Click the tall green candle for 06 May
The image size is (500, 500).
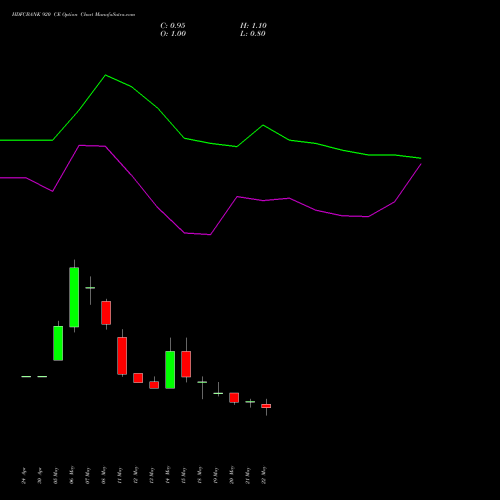[x=74, y=297]
